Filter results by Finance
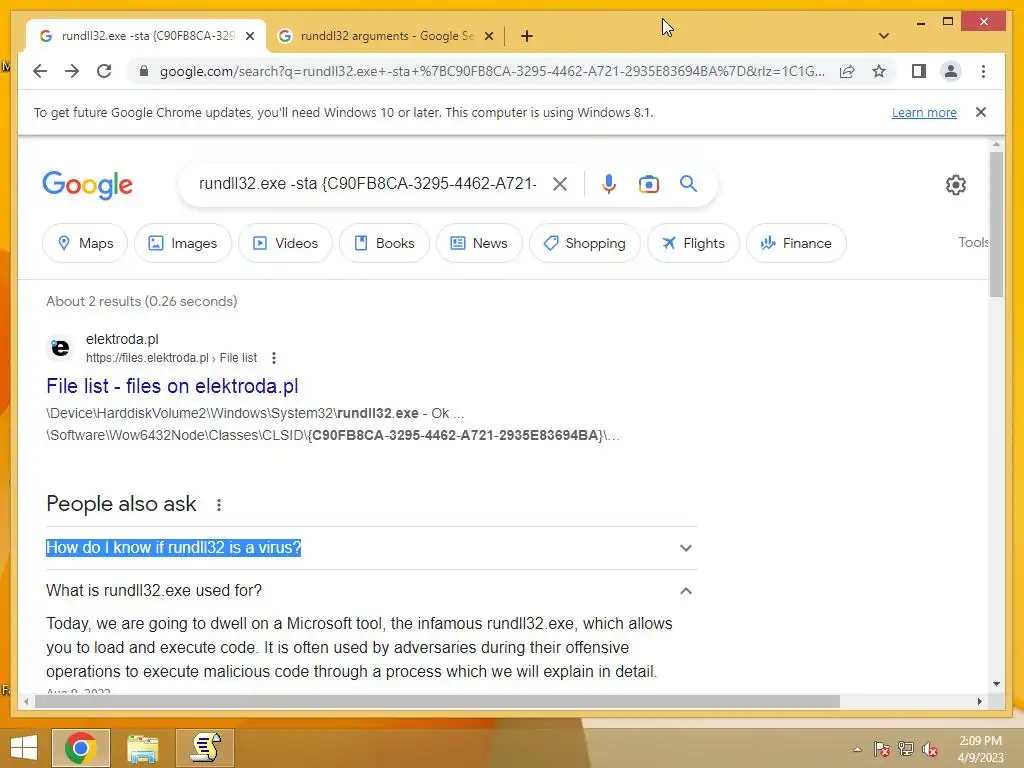The width and height of the screenshot is (1024, 768). pos(796,243)
